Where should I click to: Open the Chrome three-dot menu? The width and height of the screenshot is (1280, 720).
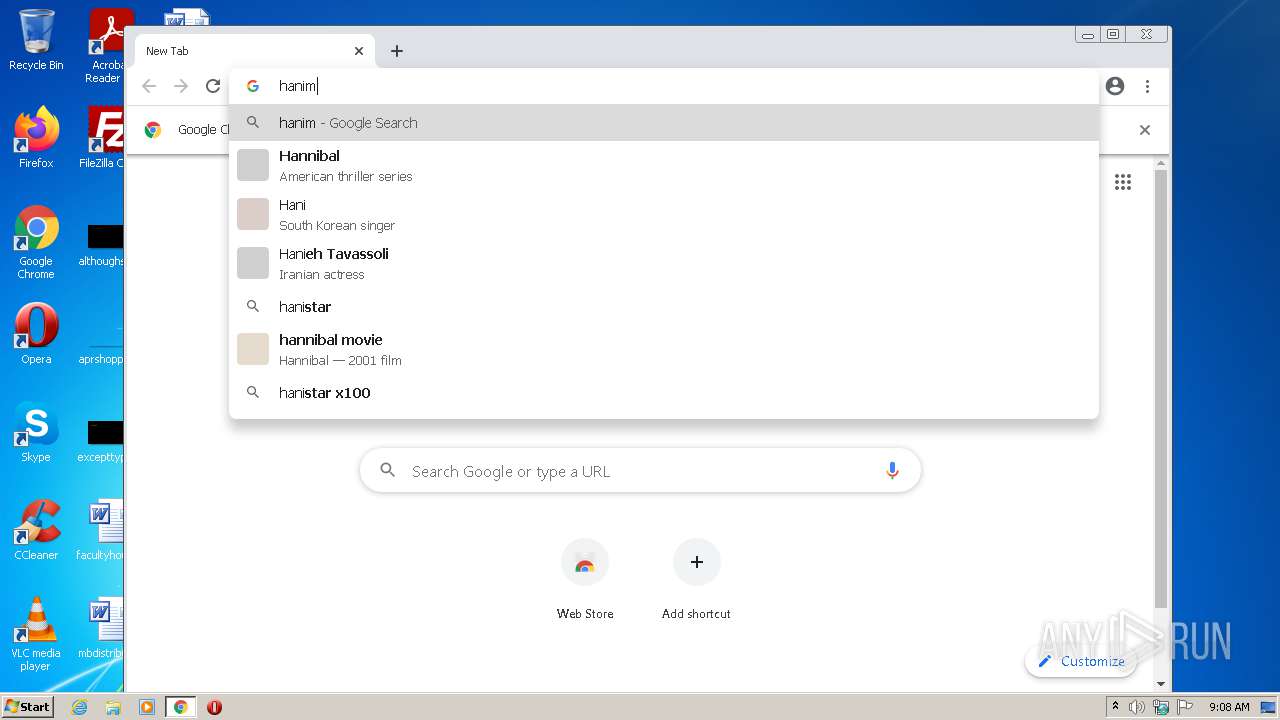1147,86
